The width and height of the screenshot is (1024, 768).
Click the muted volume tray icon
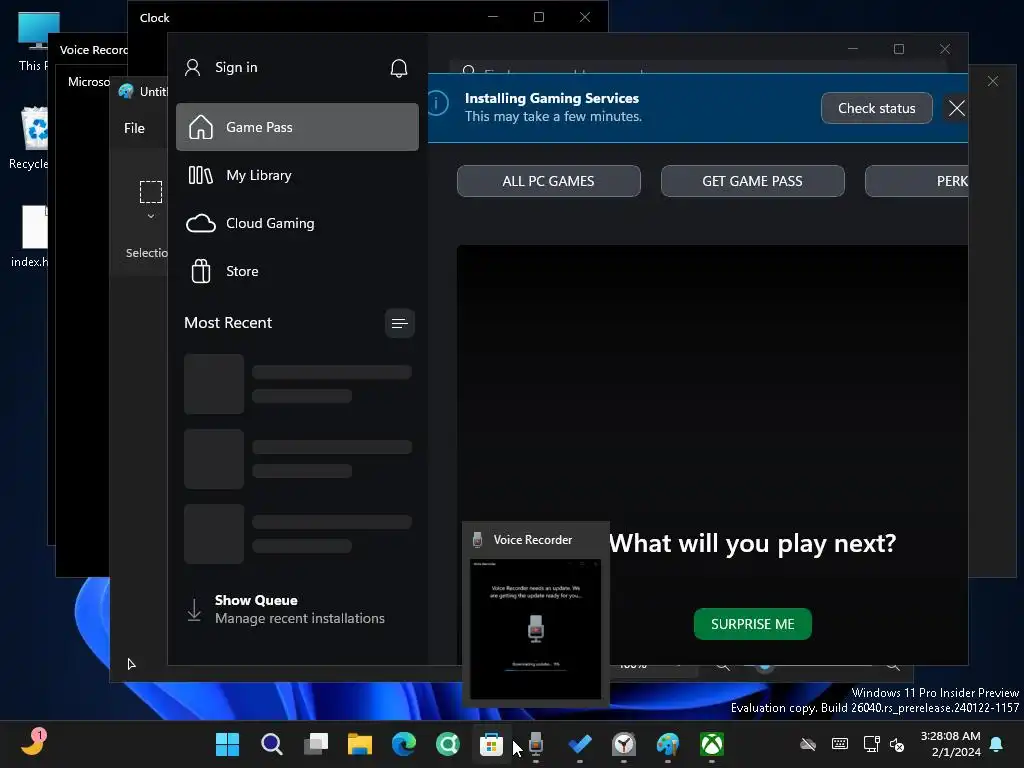click(897, 744)
